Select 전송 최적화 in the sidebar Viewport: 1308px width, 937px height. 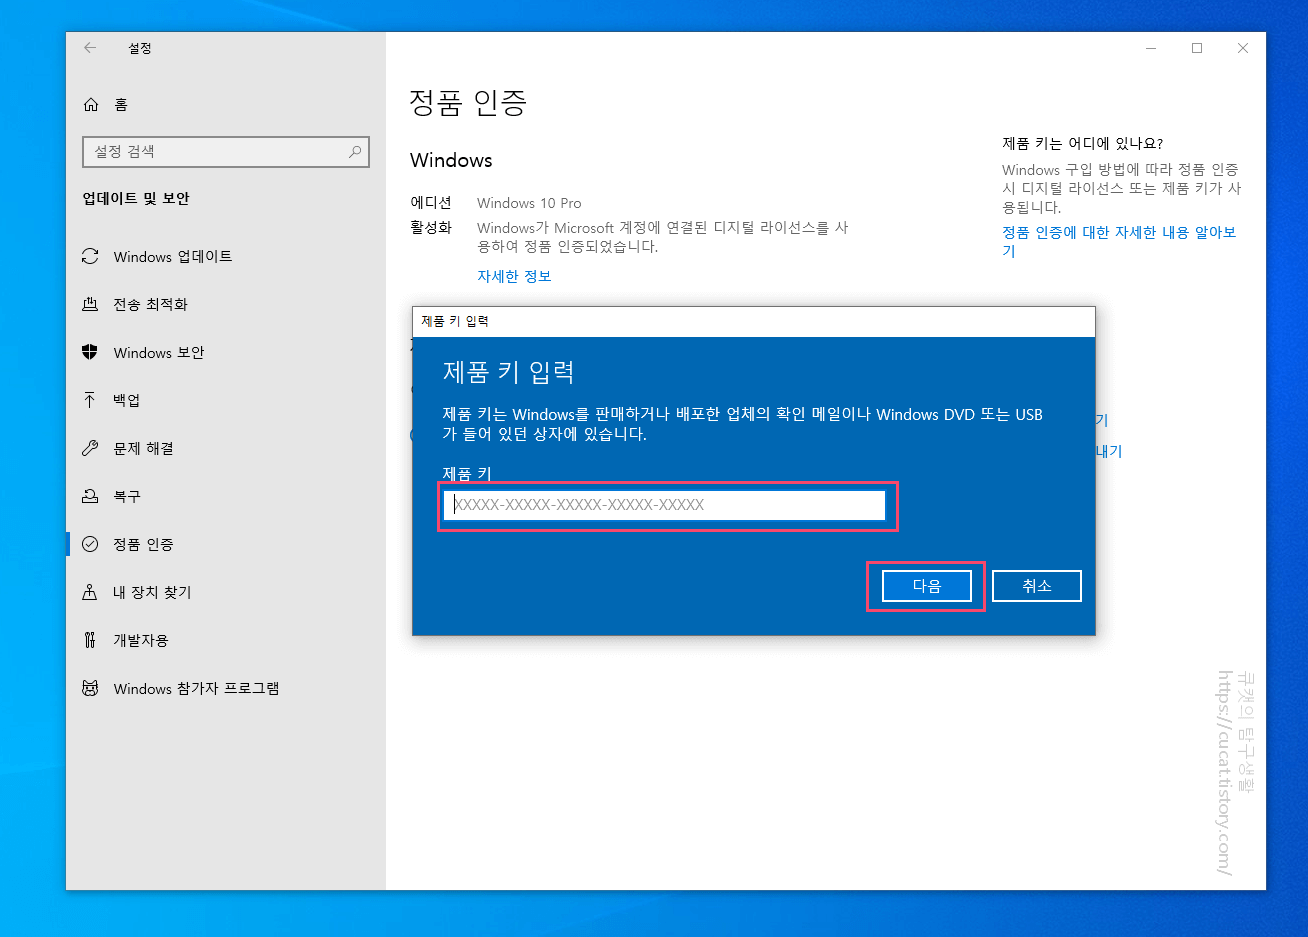click(x=226, y=304)
